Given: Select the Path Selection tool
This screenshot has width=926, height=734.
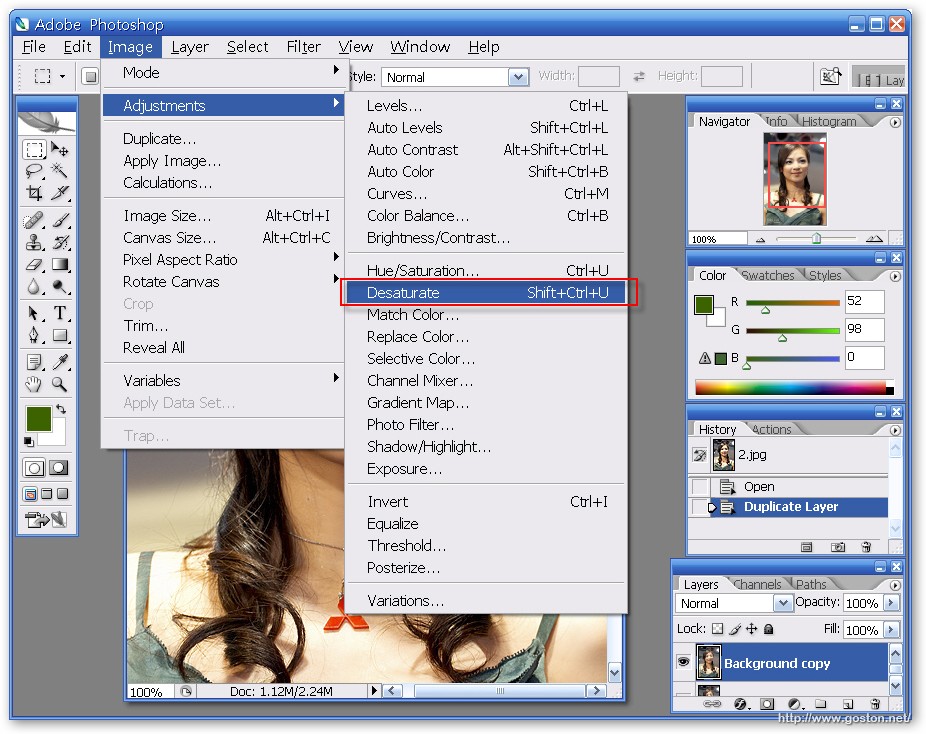Looking at the screenshot, I should tap(34, 313).
